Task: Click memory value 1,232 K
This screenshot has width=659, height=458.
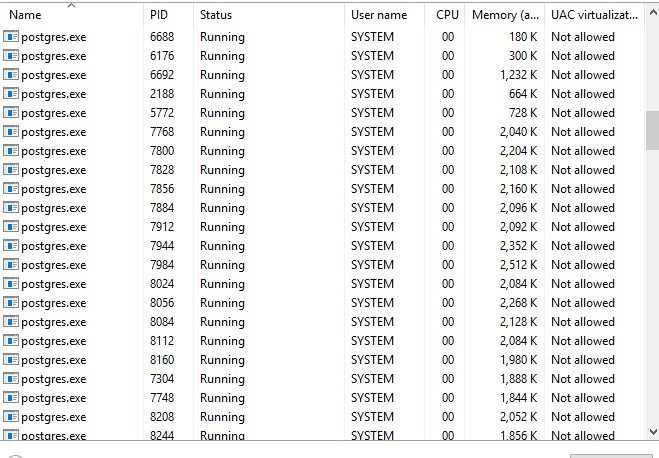Action: [x=519, y=75]
